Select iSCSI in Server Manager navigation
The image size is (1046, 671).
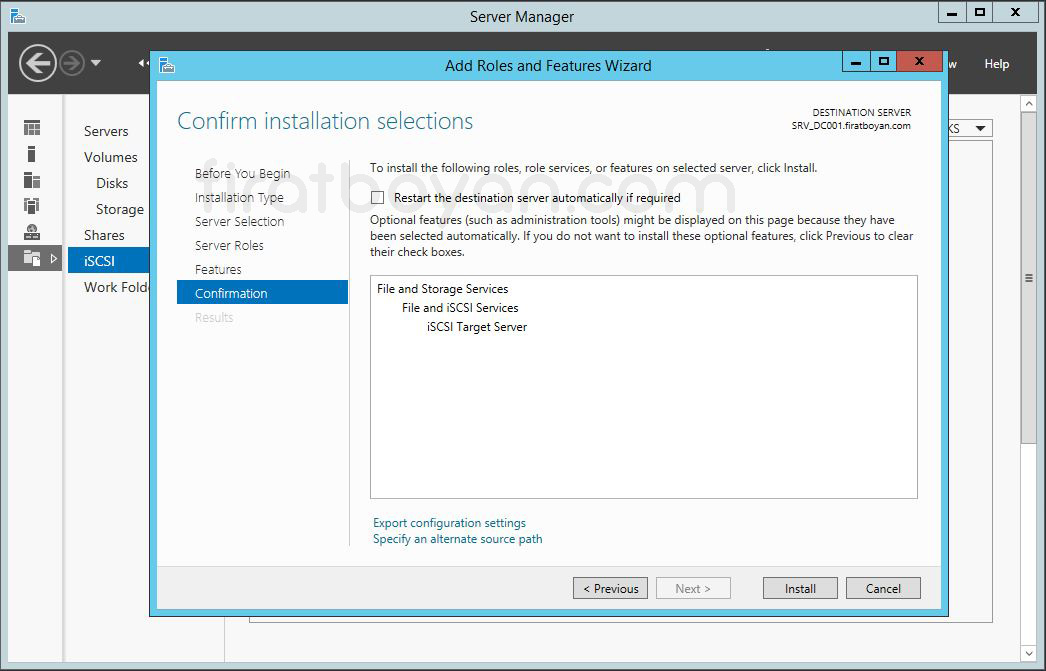108,261
